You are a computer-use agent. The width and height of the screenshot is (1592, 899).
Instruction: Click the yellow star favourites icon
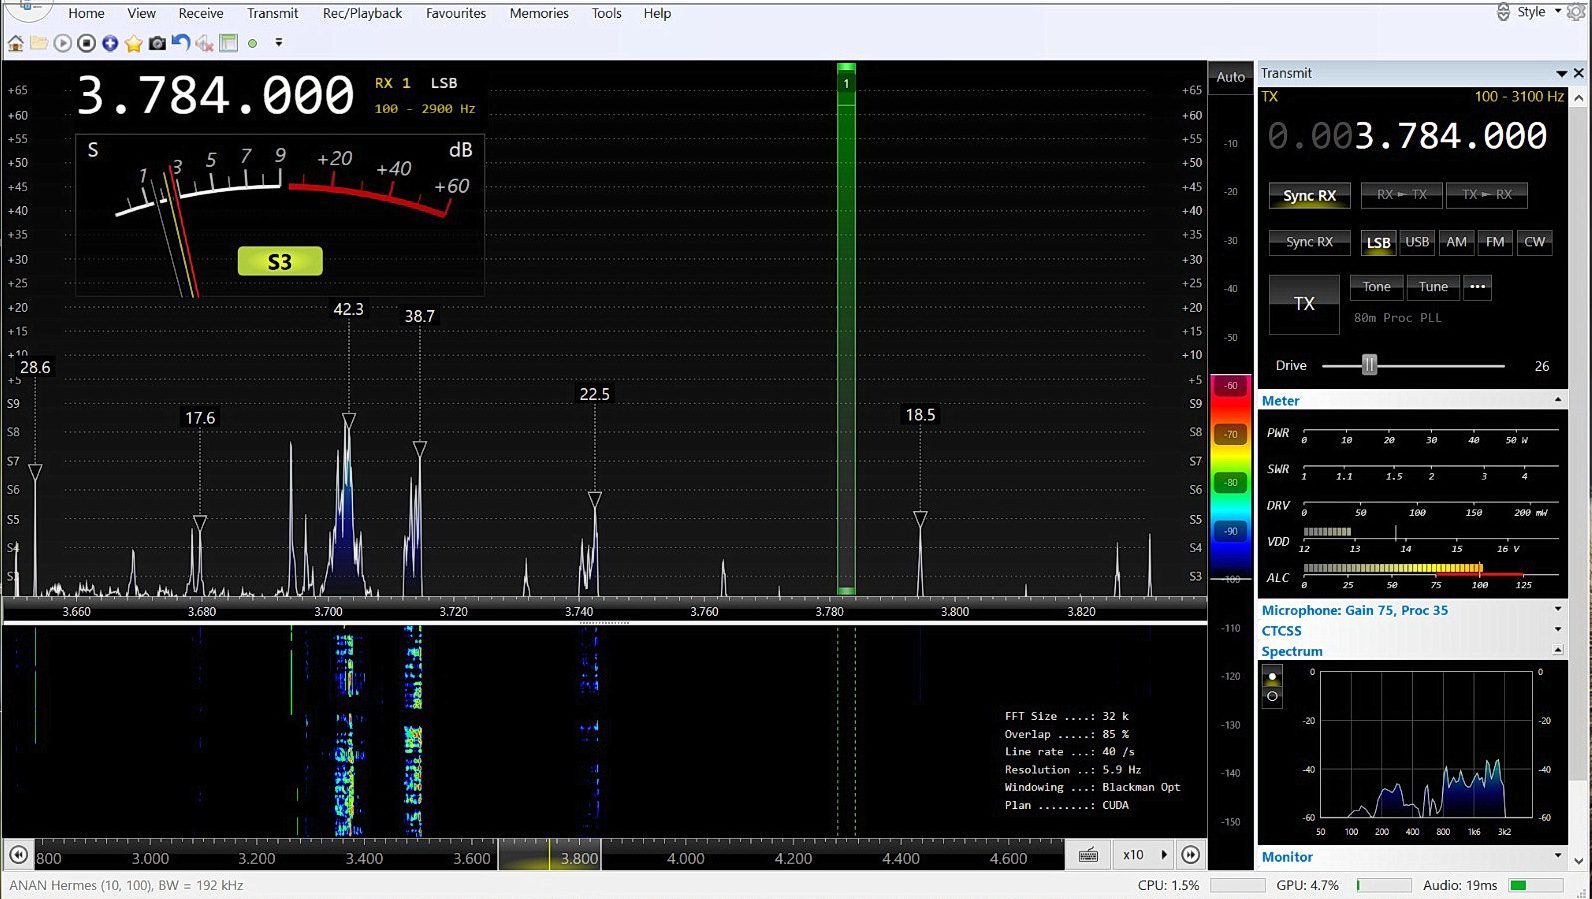coord(134,43)
